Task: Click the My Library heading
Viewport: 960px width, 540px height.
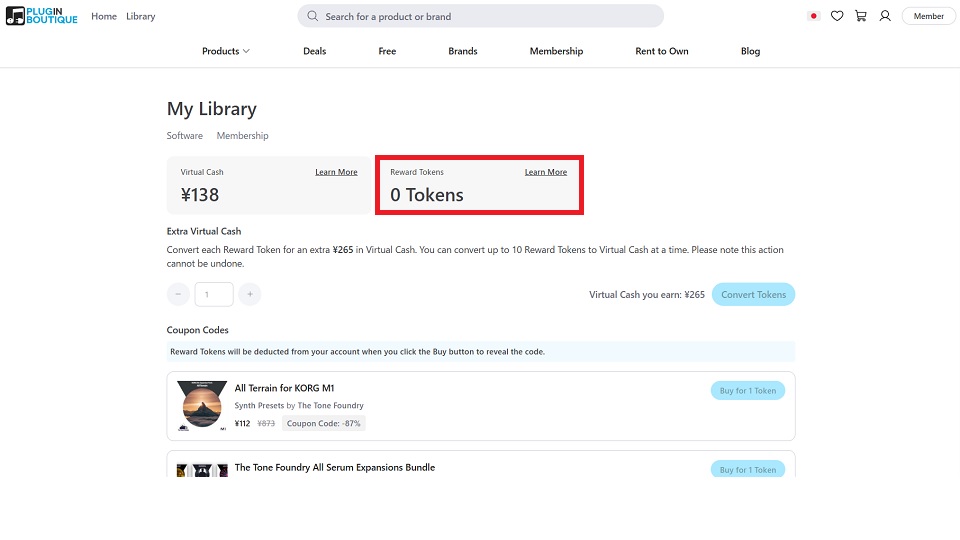Action: pyautogui.click(x=211, y=109)
